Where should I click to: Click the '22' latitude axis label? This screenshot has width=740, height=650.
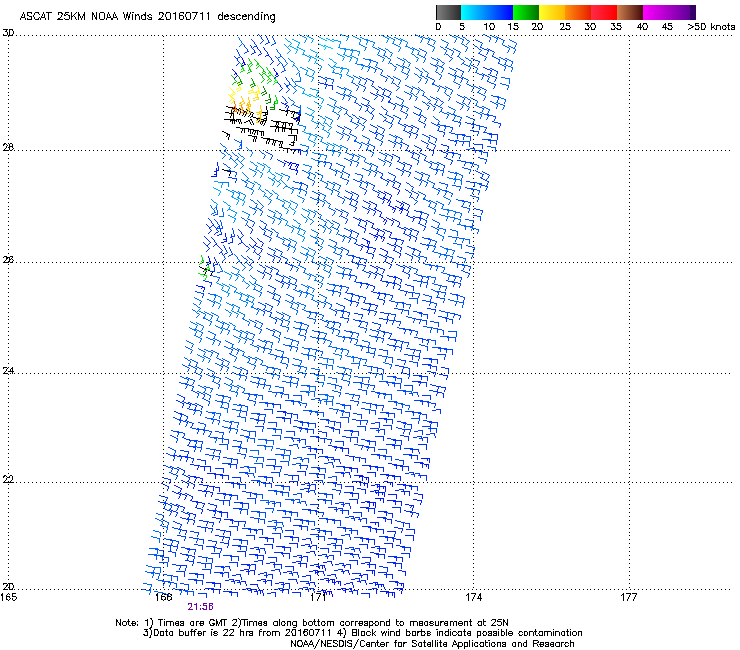pyautogui.click(x=8, y=480)
